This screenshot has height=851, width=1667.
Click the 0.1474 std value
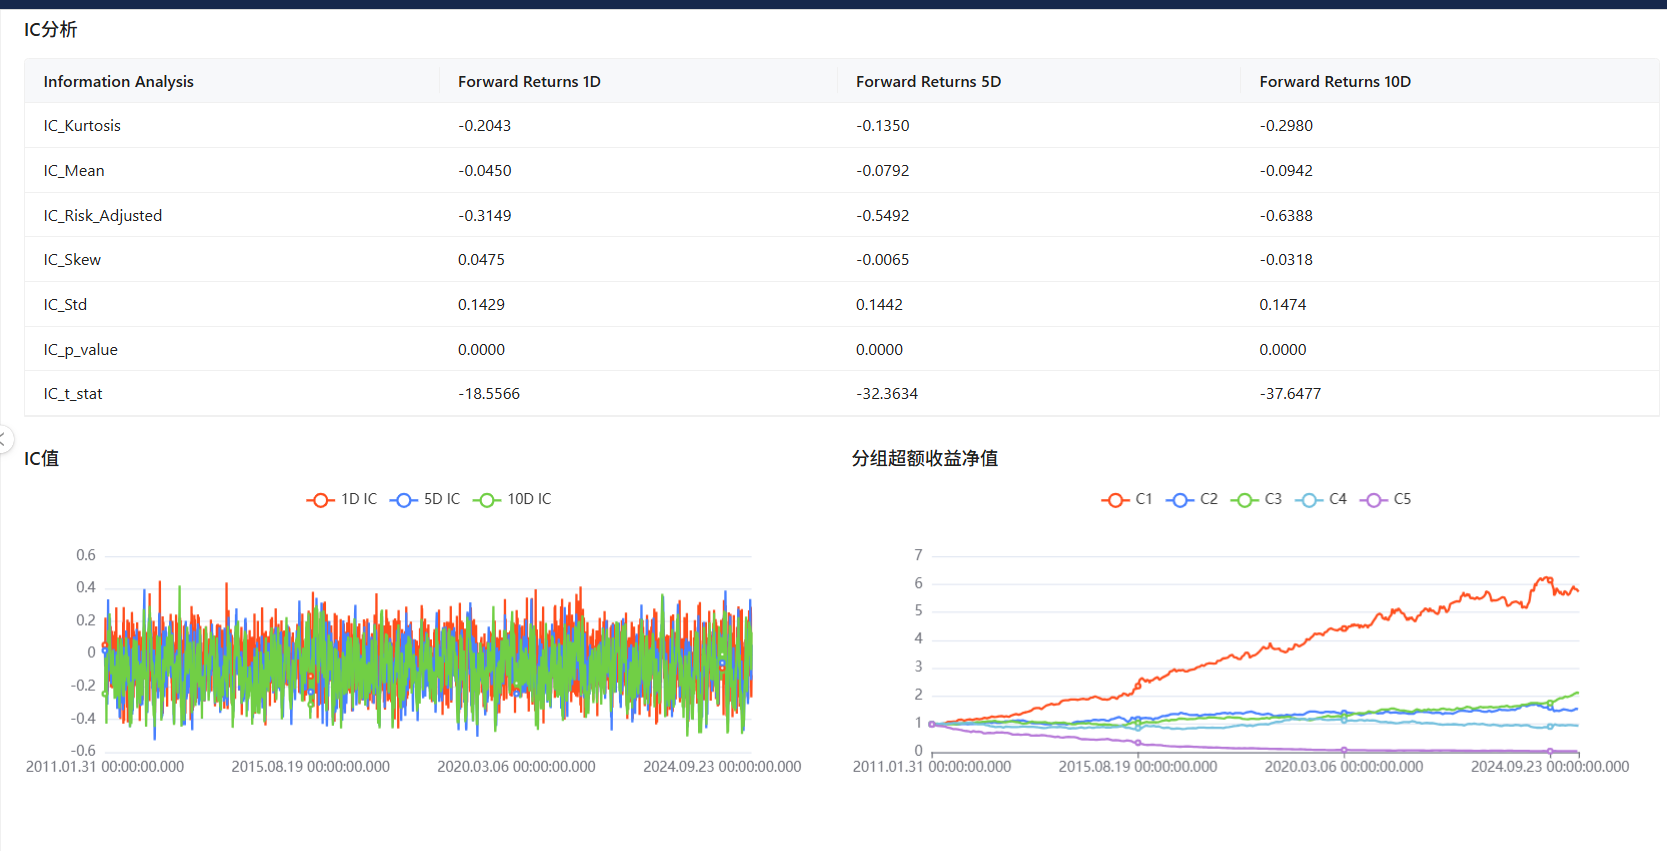1282,305
